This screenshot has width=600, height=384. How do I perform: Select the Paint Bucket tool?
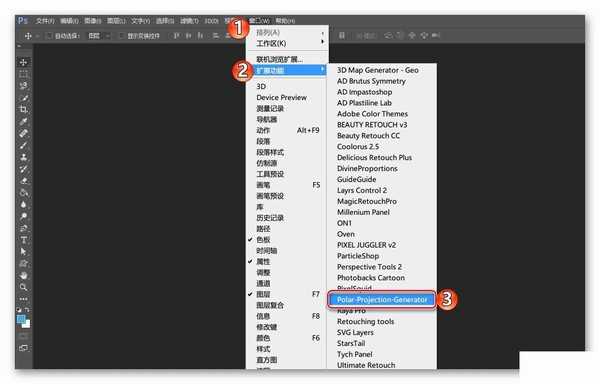tap(23, 192)
